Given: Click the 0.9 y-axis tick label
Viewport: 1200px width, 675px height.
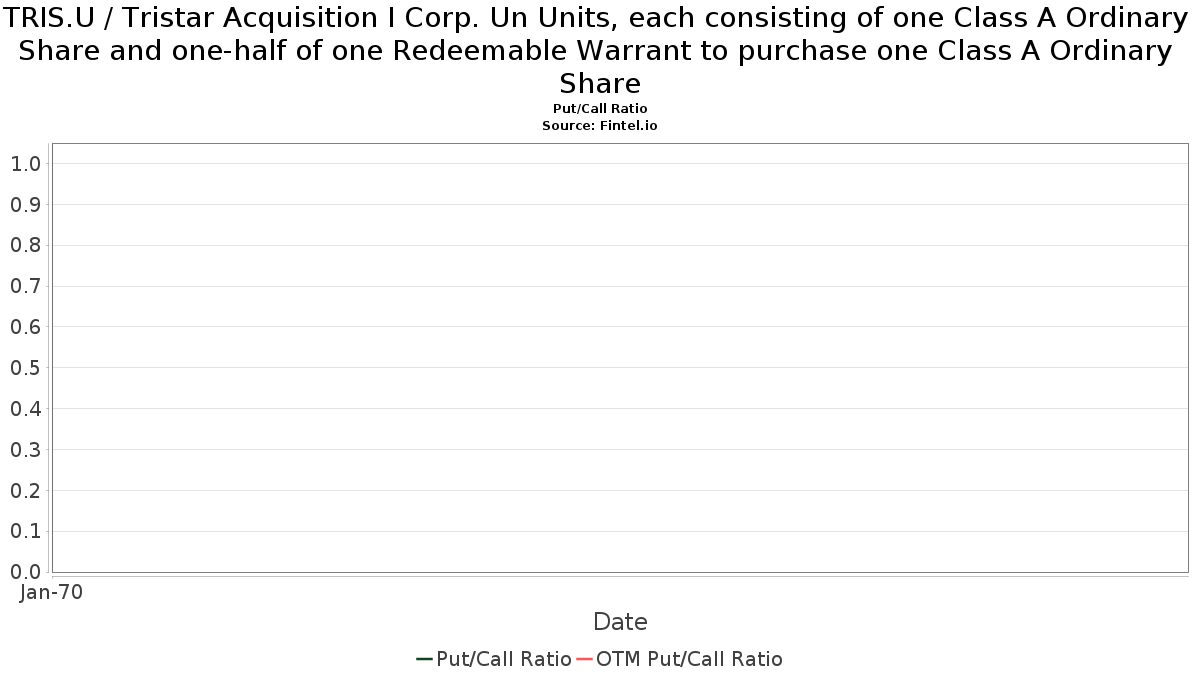Looking at the screenshot, I should point(25,205).
